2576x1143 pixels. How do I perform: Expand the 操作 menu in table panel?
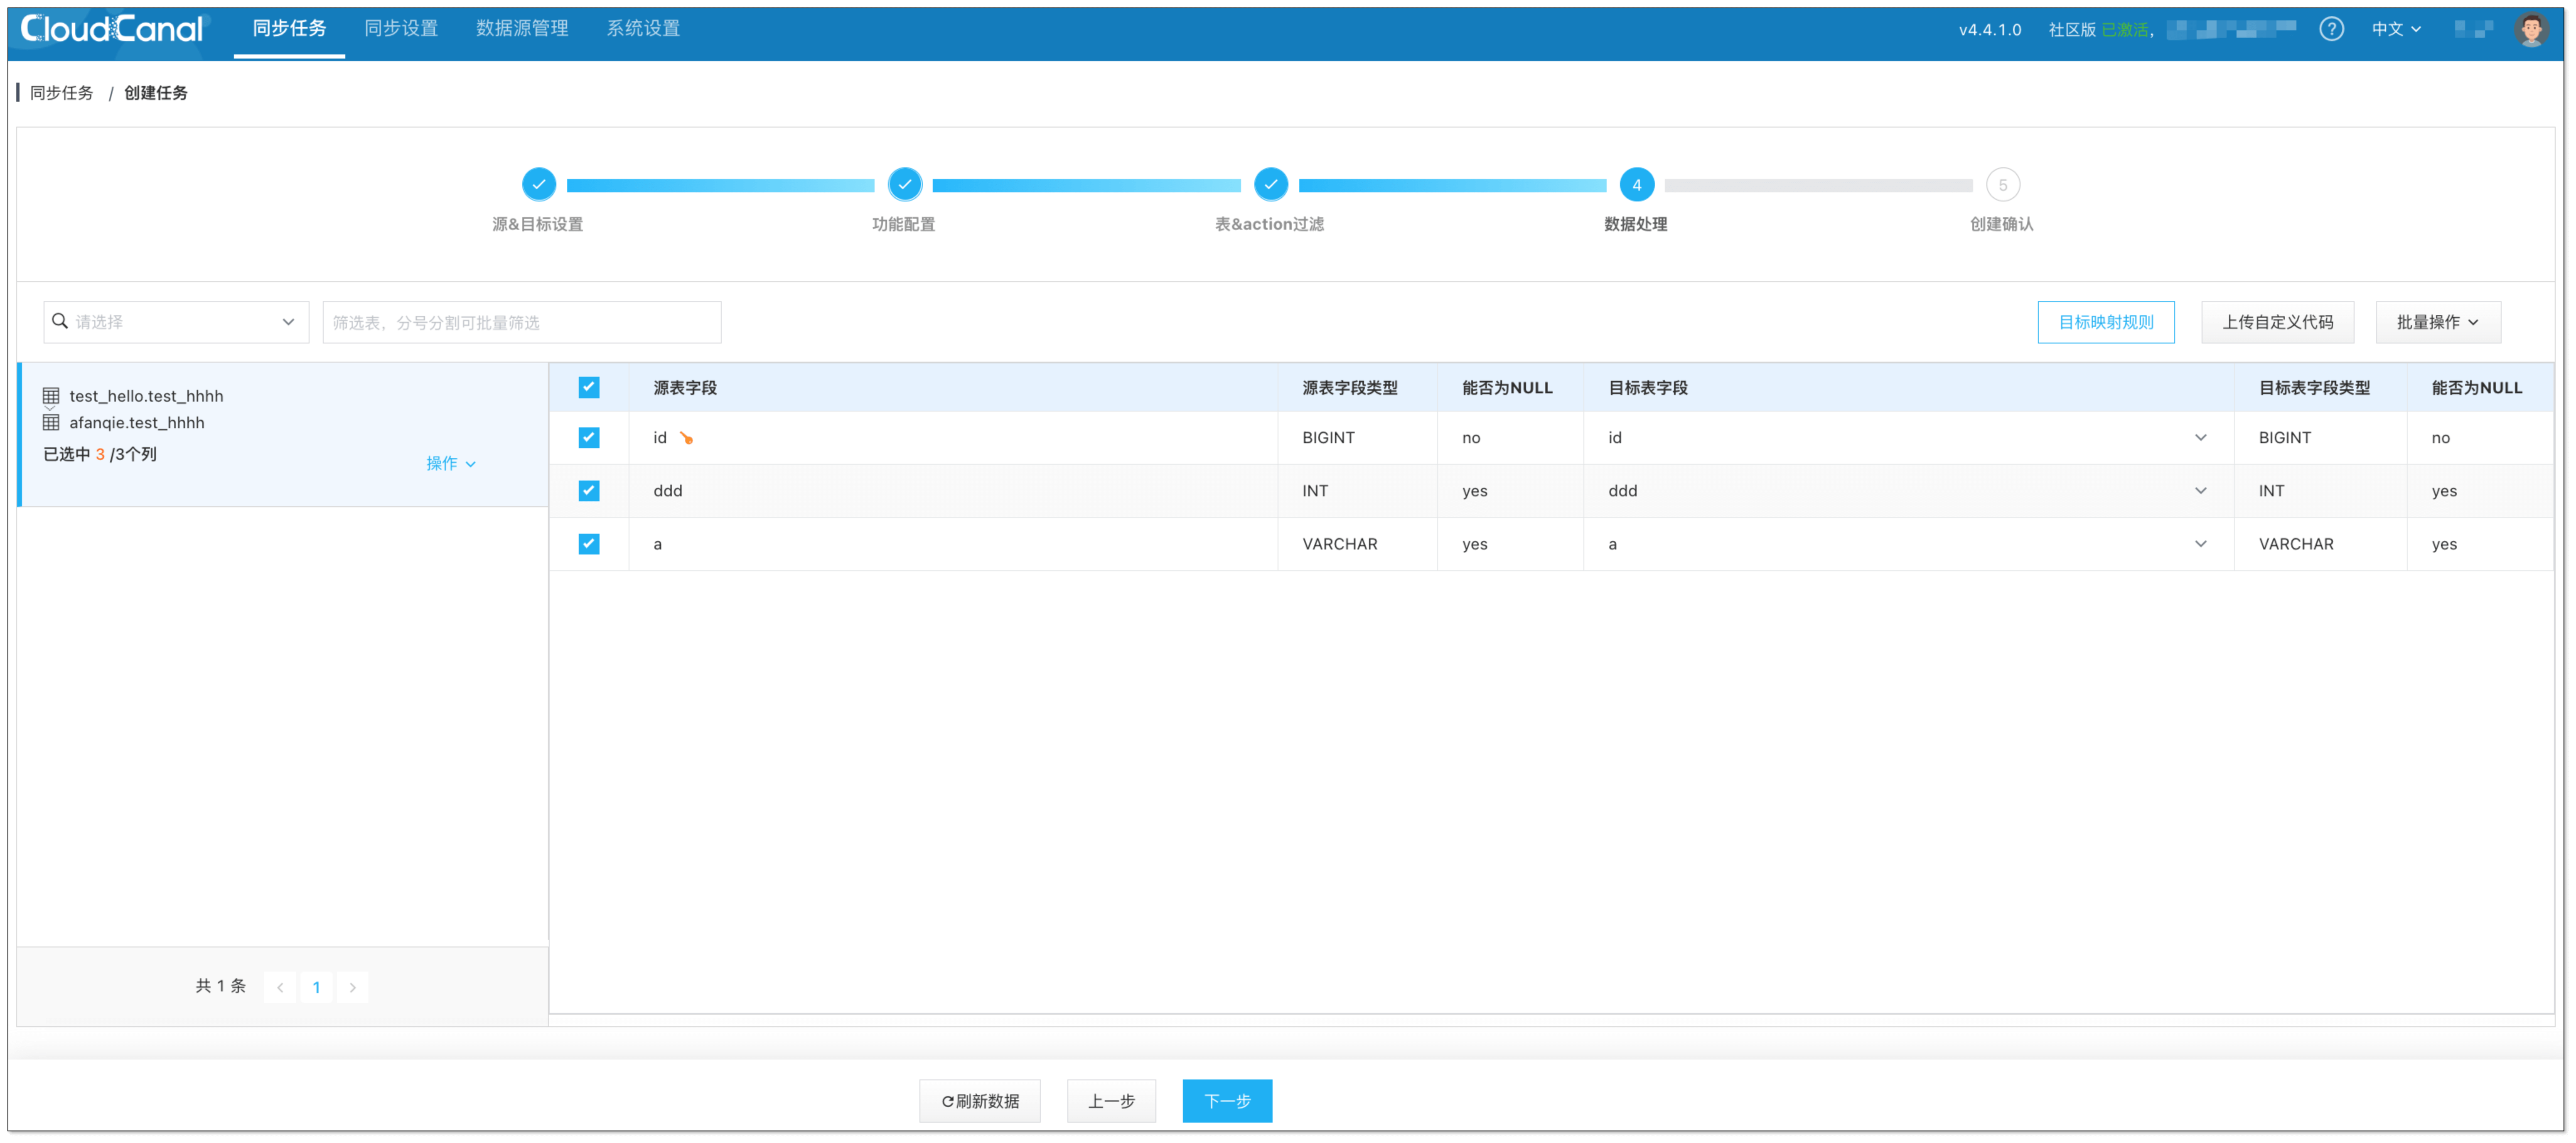tap(450, 463)
